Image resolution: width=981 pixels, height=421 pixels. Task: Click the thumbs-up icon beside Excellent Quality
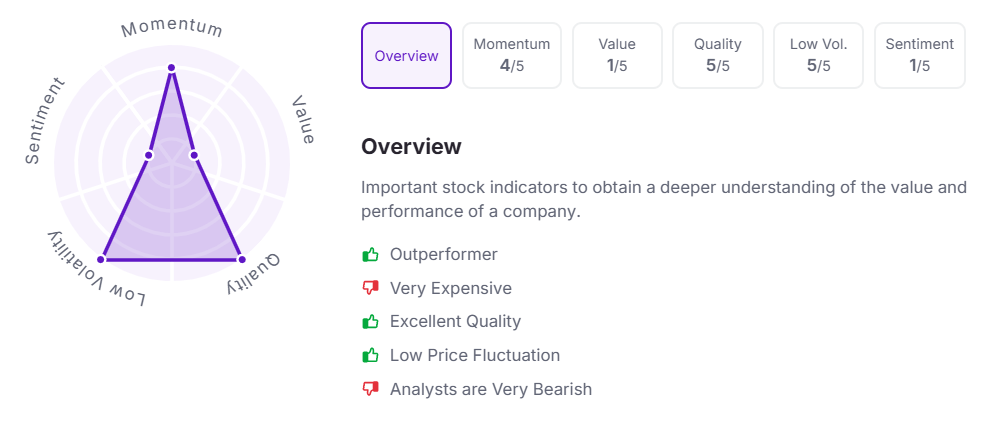pyautogui.click(x=370, y=322)
